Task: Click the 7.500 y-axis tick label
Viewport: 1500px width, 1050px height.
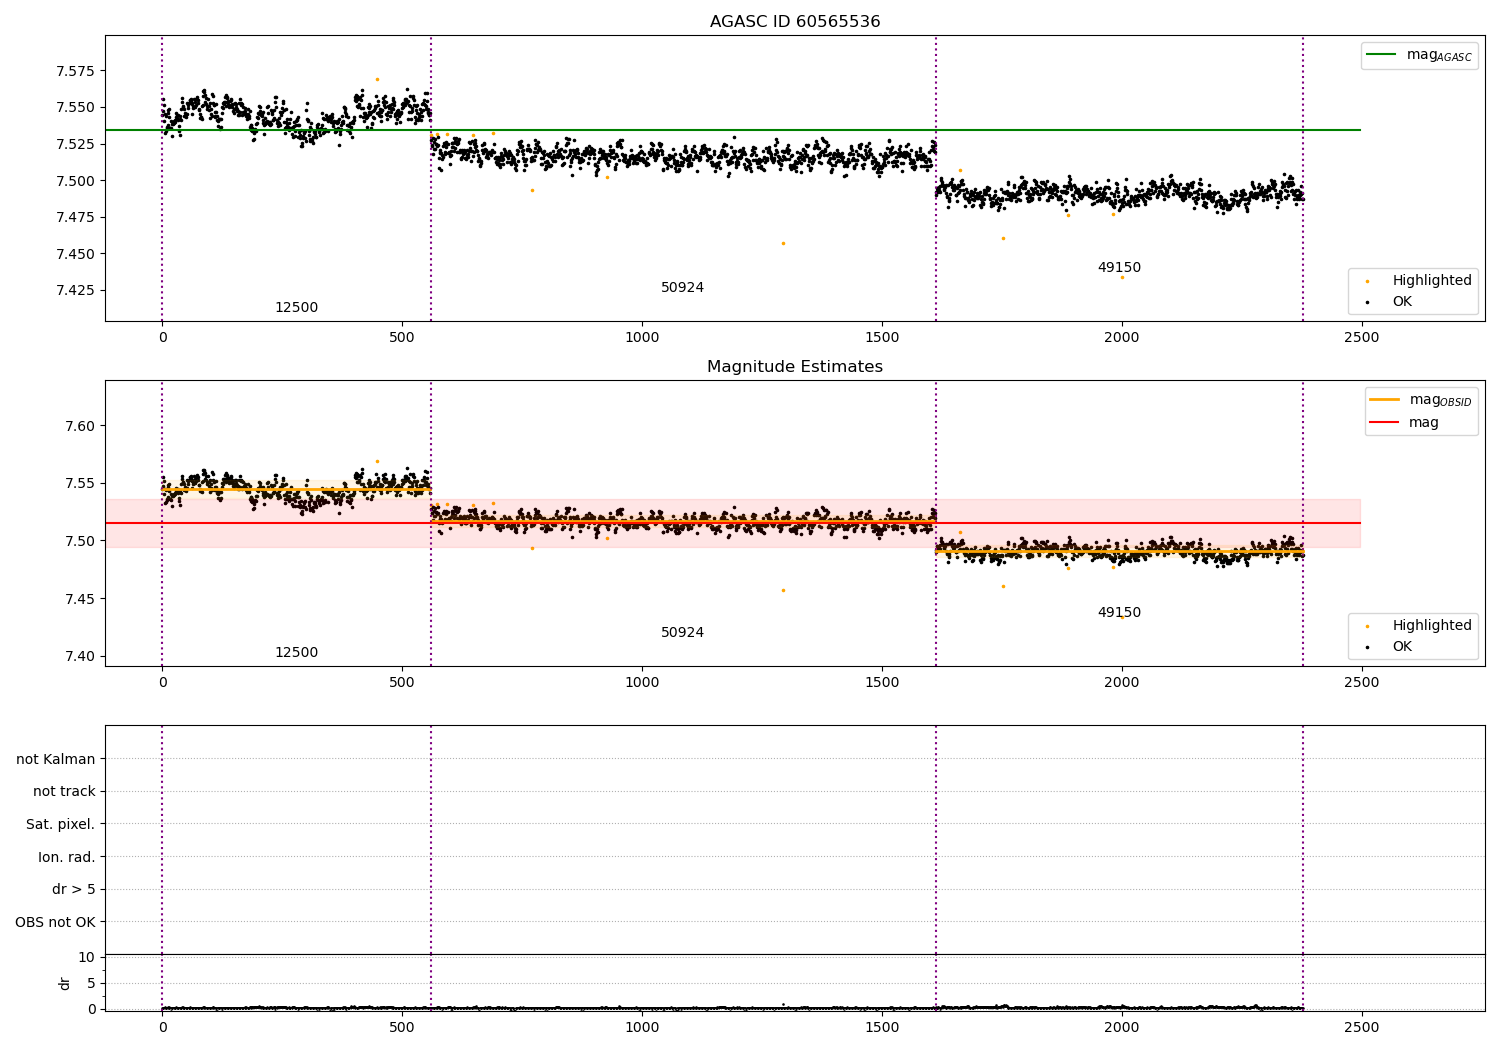Action: click(x=76, y=181)
